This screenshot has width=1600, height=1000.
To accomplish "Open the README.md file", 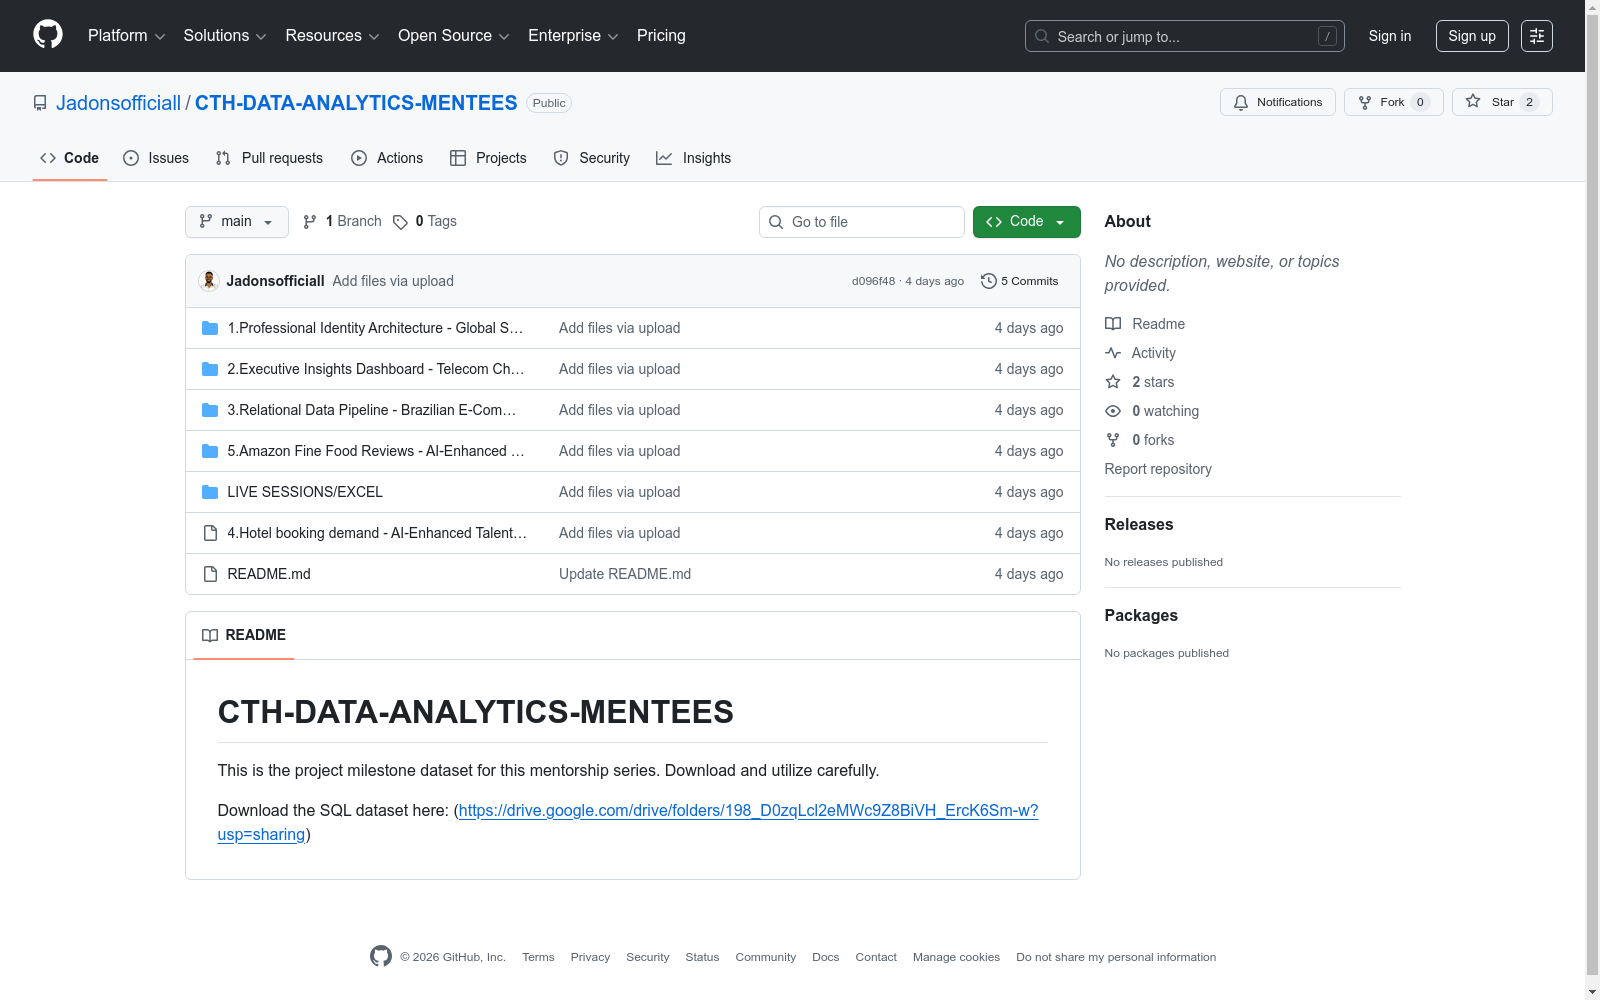I will tap(269, 574).
